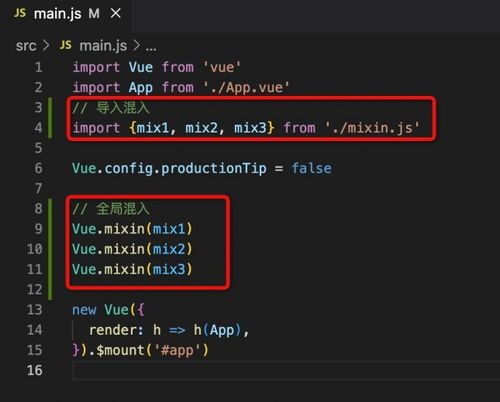
Task: Open main.js breadcrumb segment
Action: coord(103,46)
